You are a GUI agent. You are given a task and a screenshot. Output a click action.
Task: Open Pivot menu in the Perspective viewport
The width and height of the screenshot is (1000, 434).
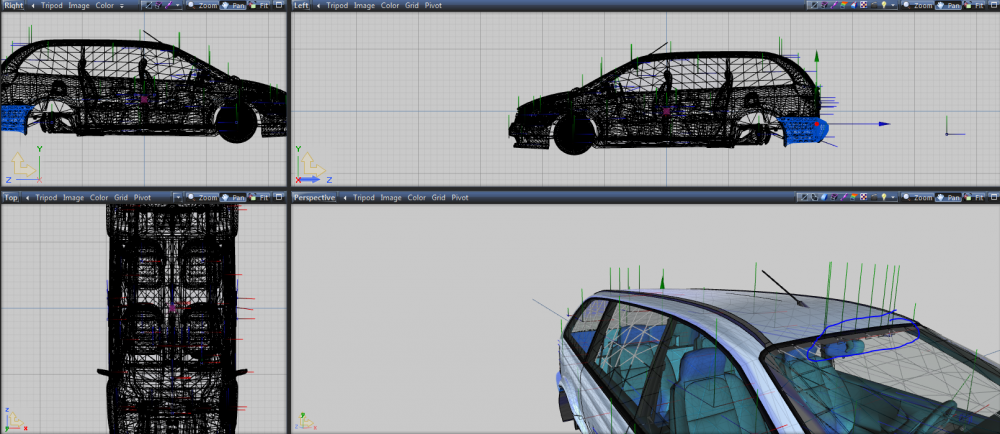coord(460,198)
